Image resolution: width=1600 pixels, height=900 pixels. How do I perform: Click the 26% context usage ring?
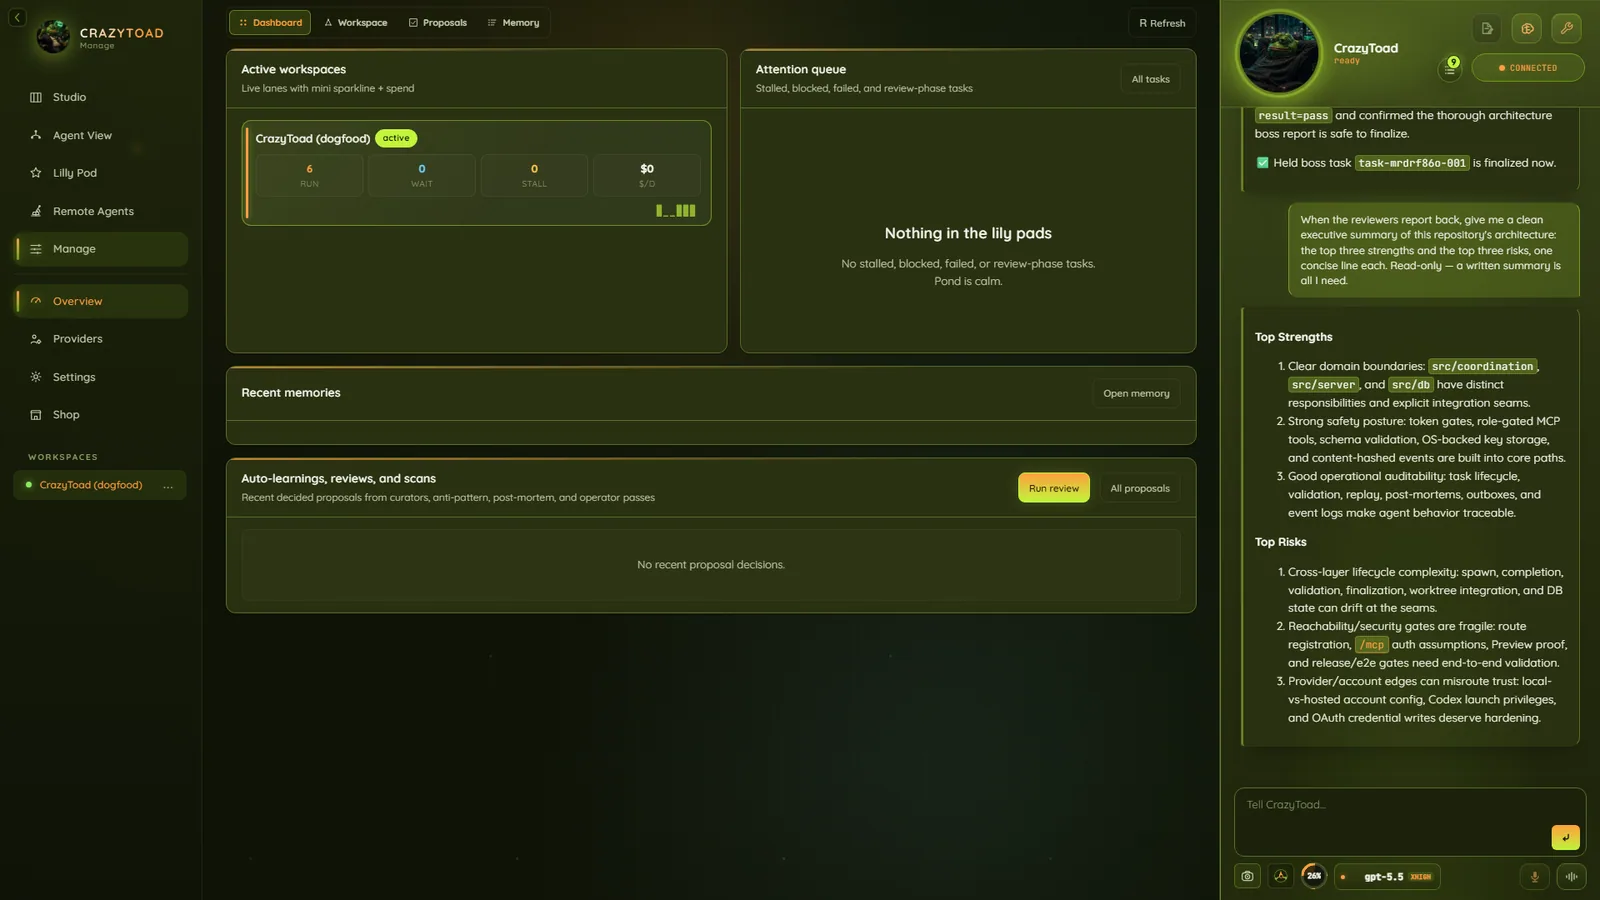[x=1314, y=876]
